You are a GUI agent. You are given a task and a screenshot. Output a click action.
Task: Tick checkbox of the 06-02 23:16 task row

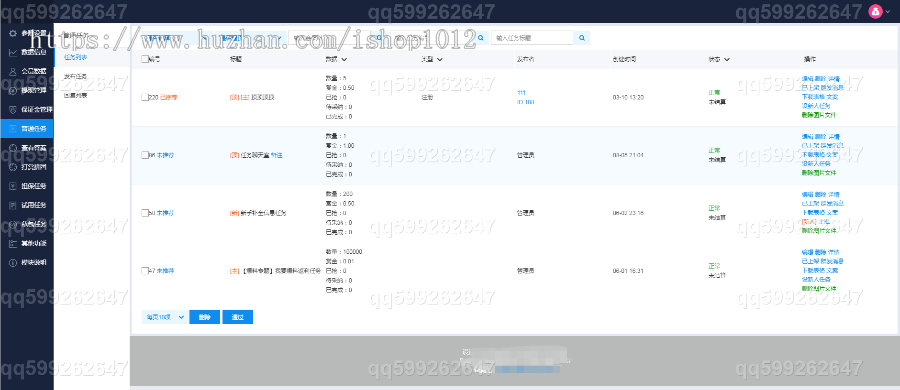(x=145, y=213)
